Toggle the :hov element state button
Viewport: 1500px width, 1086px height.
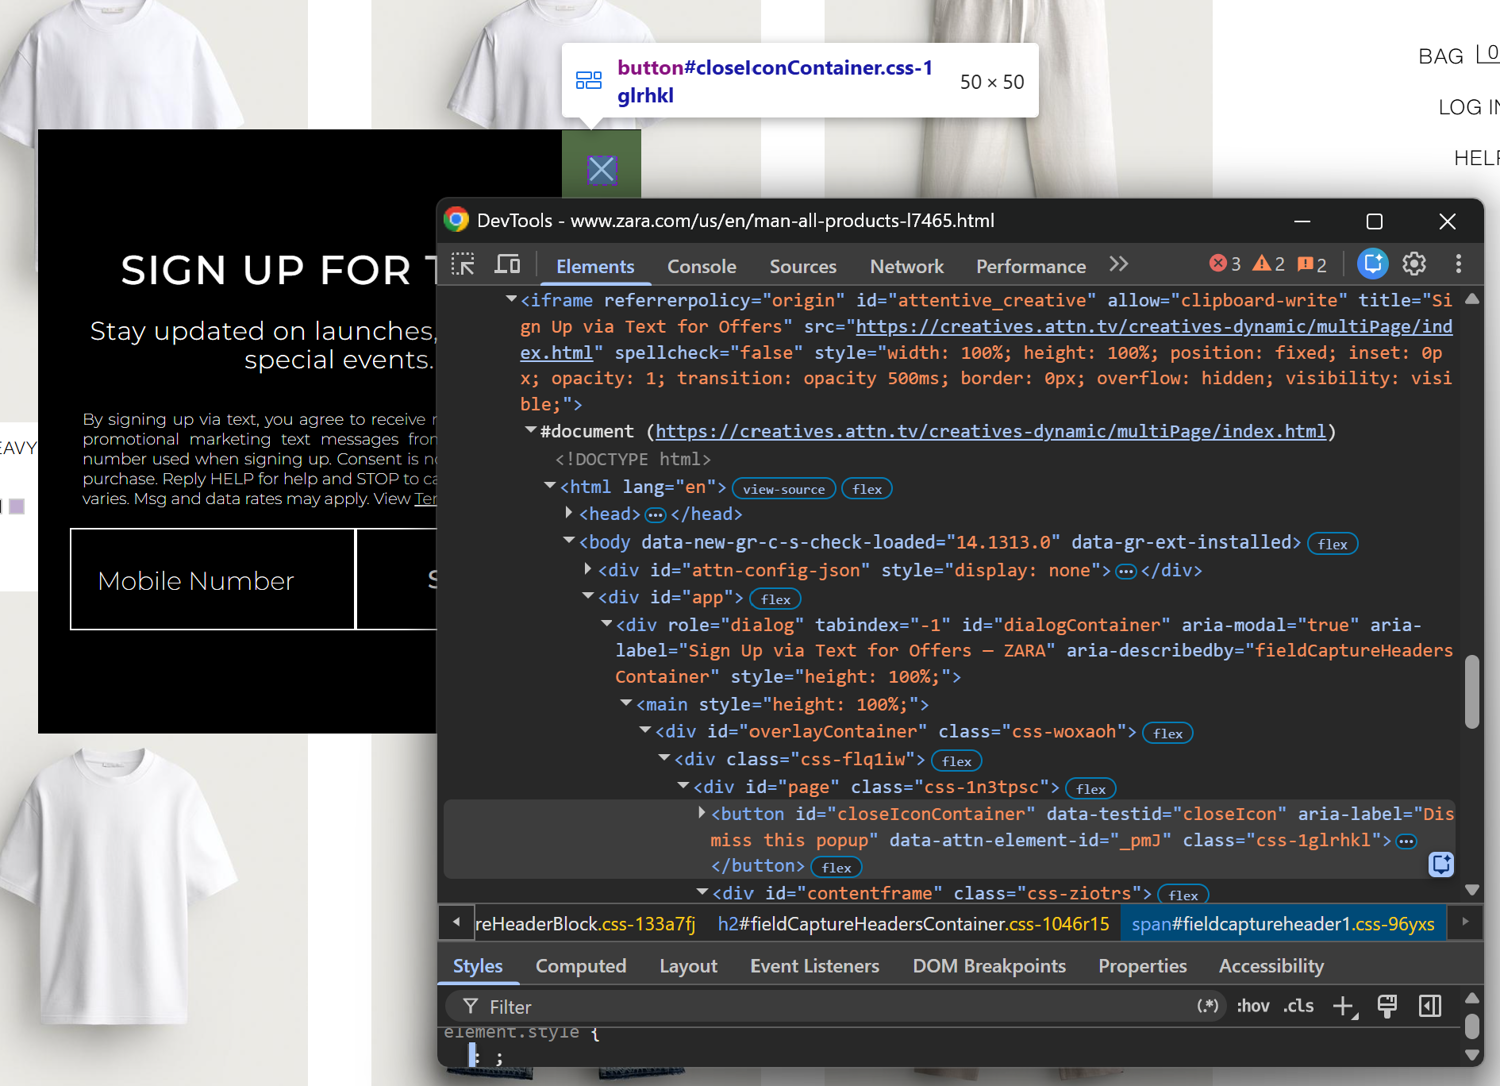pos(1252,1006)
